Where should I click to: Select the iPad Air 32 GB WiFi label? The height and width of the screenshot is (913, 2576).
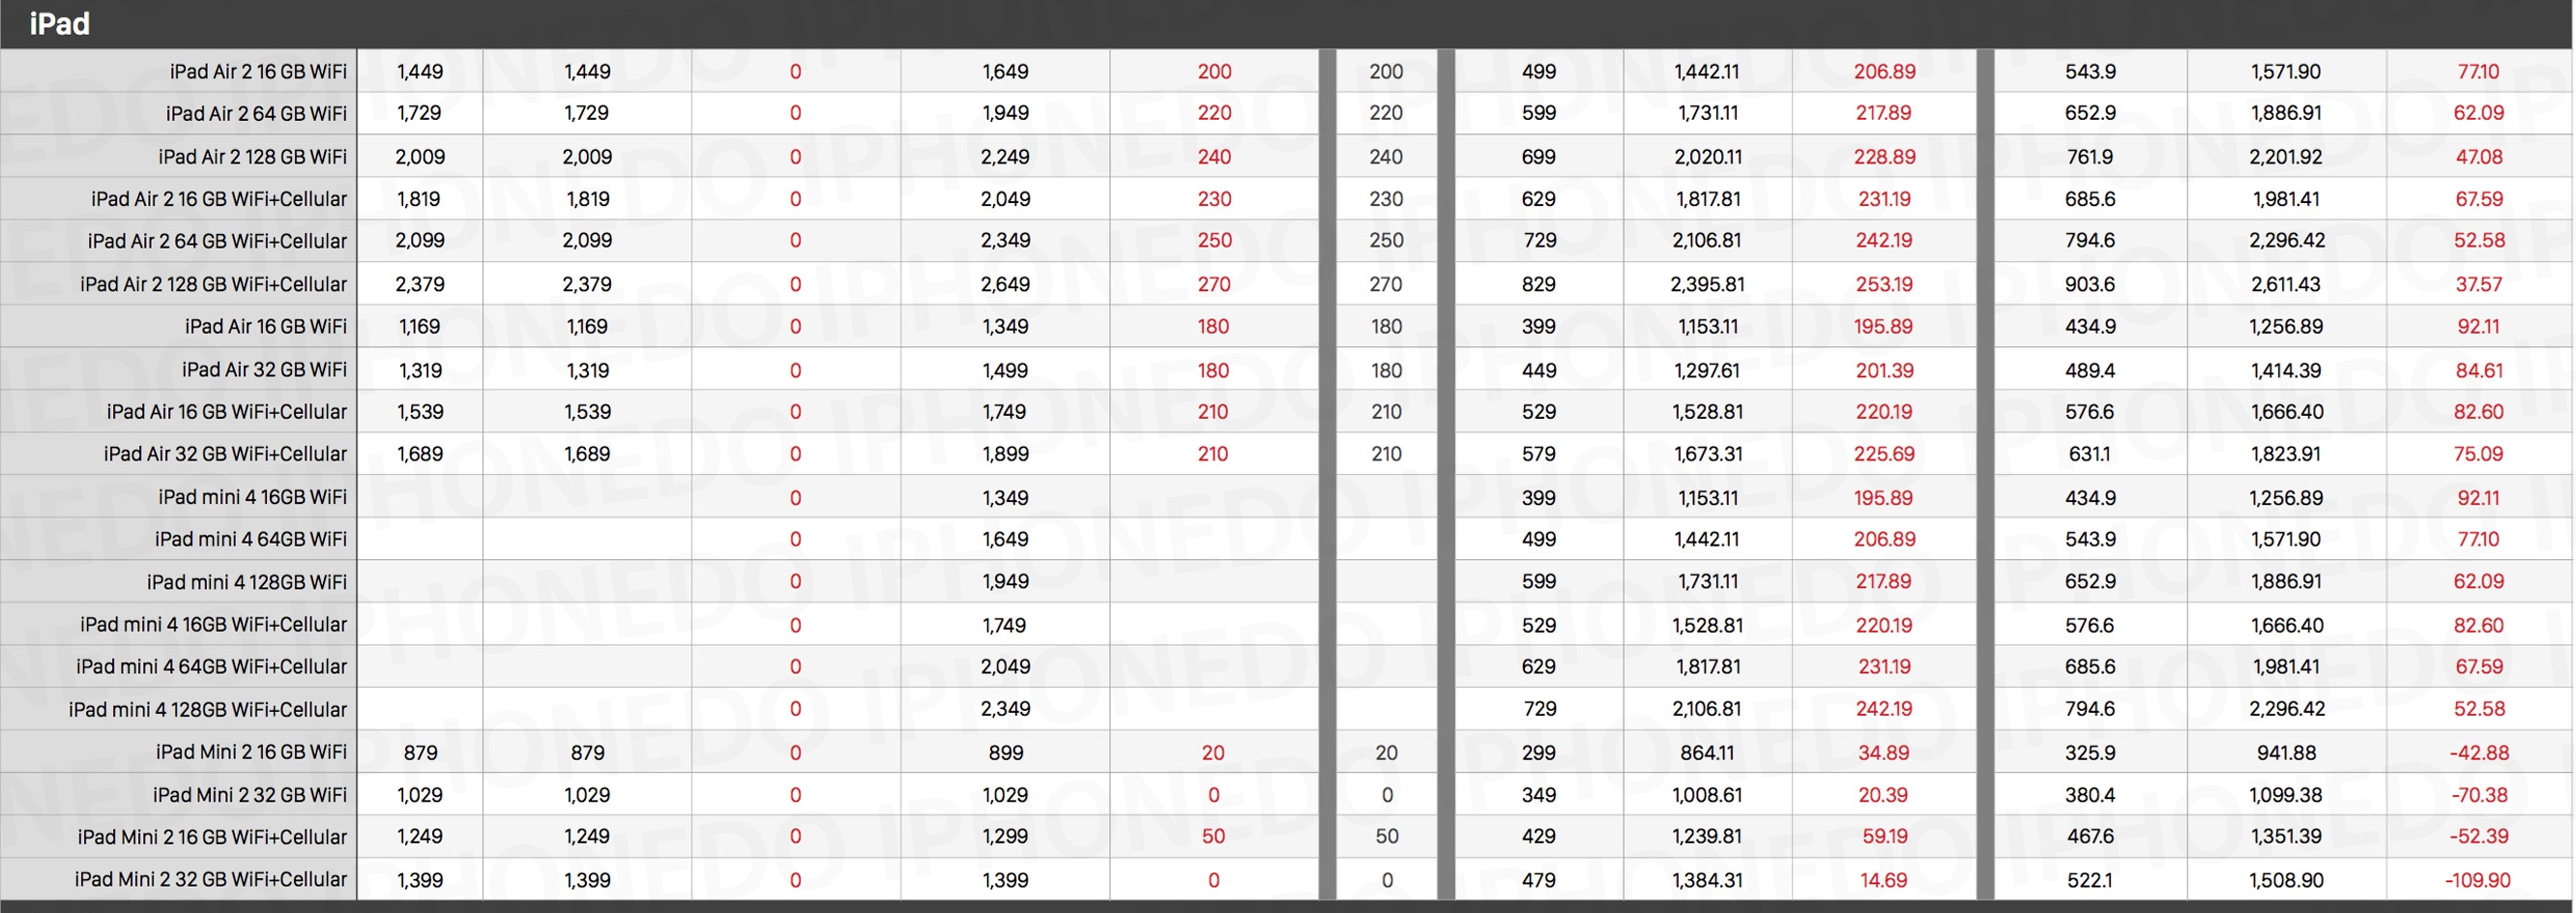(264, 370)
